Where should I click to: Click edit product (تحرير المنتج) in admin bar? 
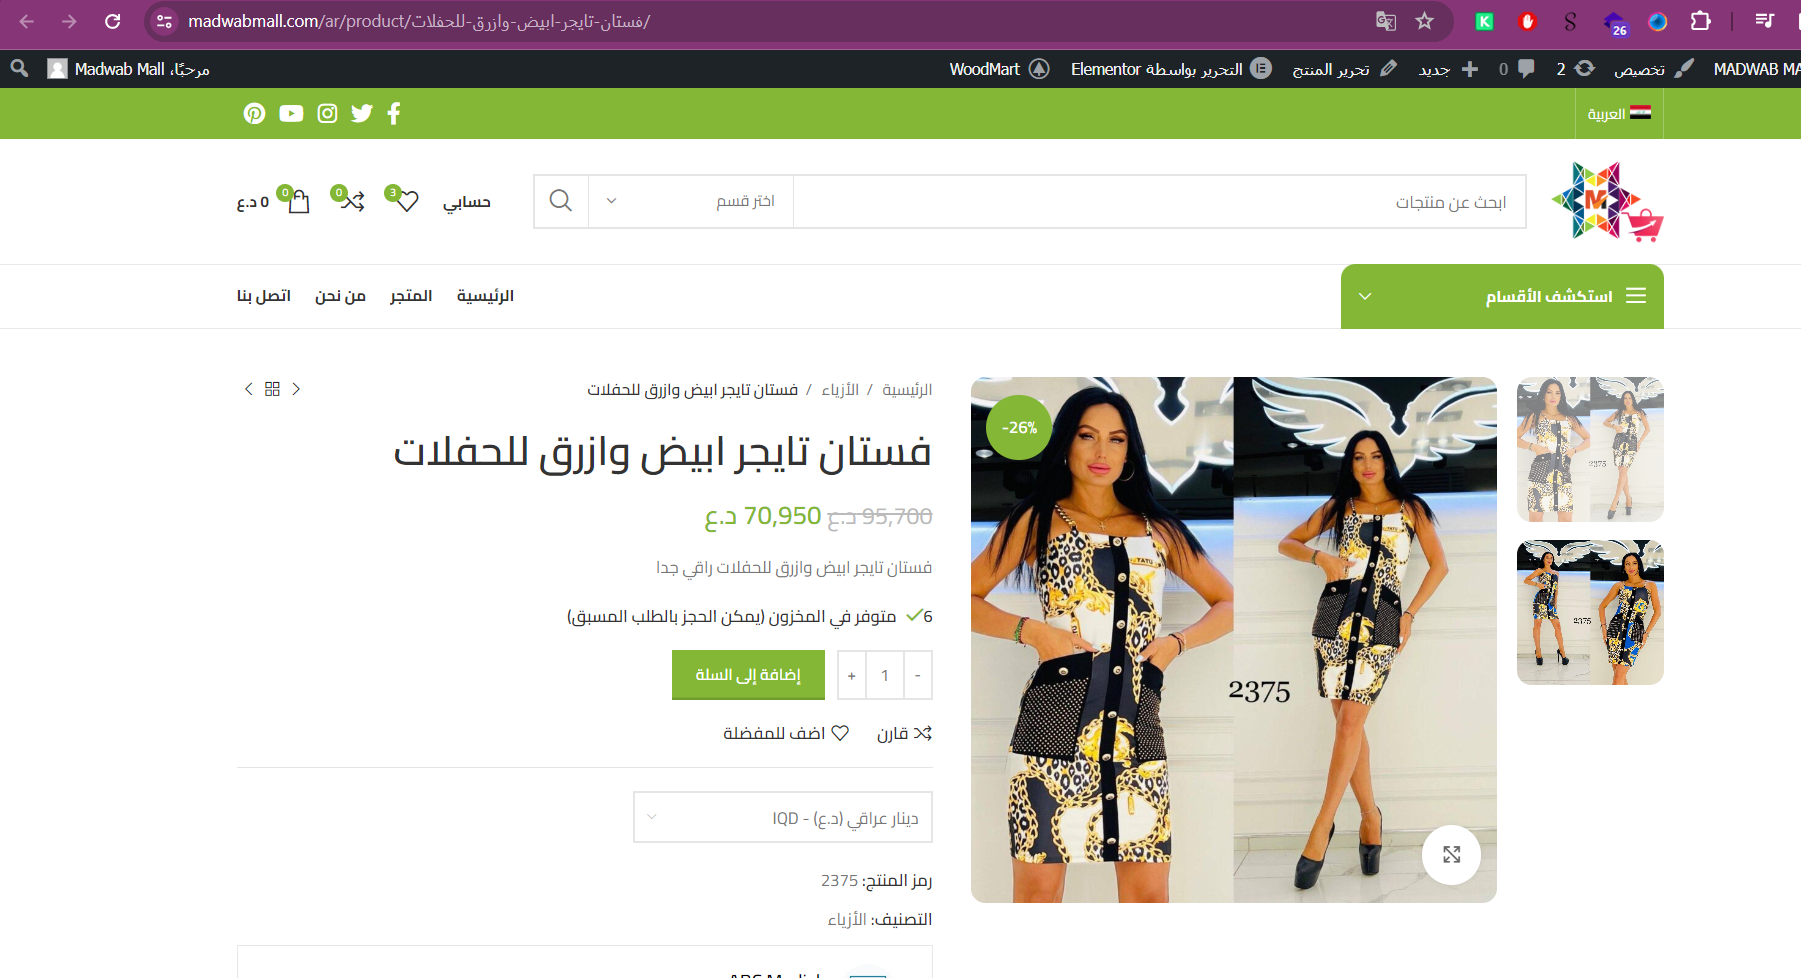(x=1344, y=69)
